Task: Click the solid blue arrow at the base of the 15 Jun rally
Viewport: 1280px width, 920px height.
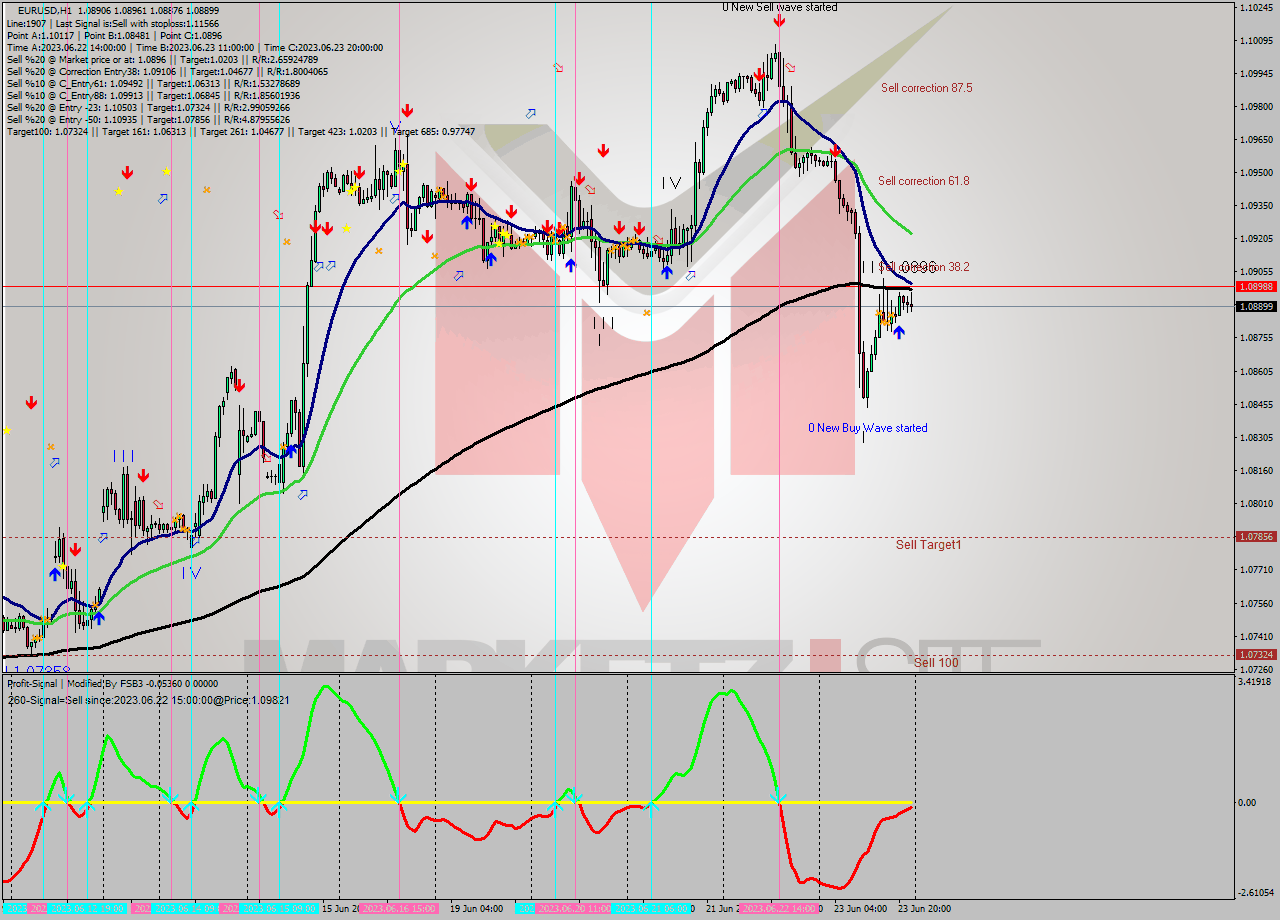Action: [x=289, y=451]
